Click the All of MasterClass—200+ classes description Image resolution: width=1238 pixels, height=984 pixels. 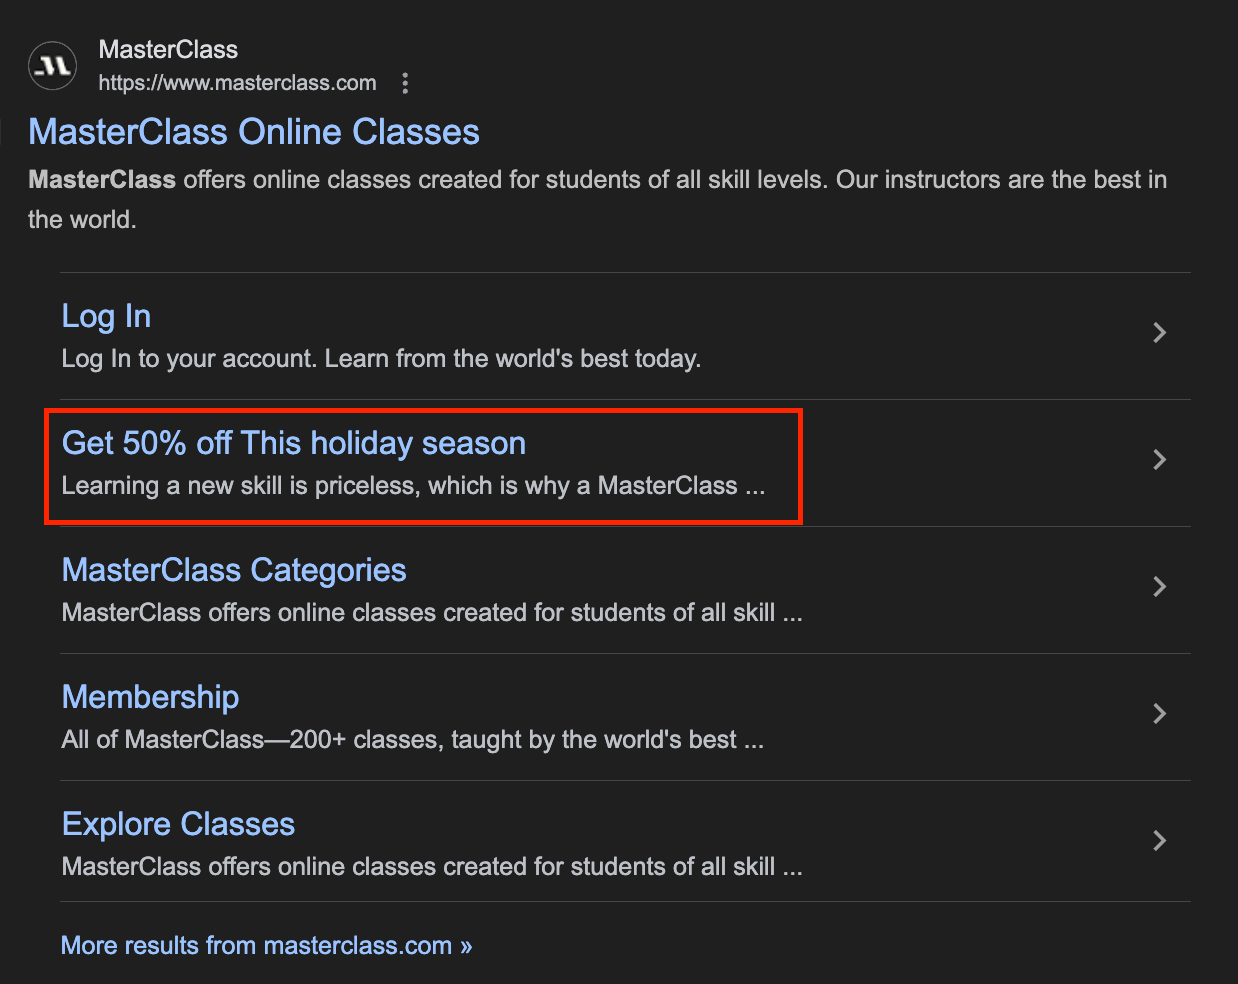pyautogui.click(x=412, y=740)
